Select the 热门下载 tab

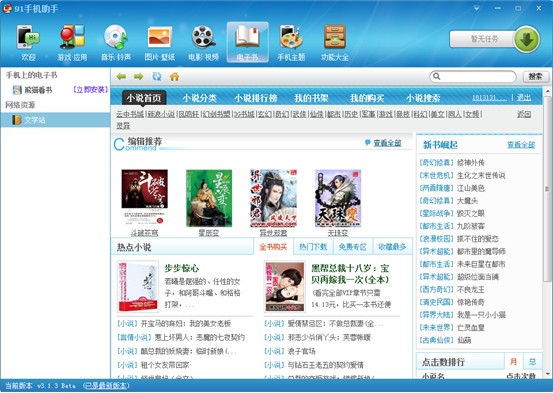313,247
